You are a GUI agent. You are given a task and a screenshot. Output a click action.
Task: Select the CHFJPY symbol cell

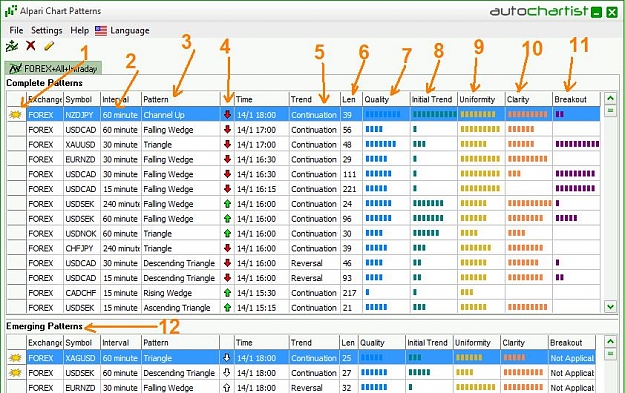click(82, 248)
